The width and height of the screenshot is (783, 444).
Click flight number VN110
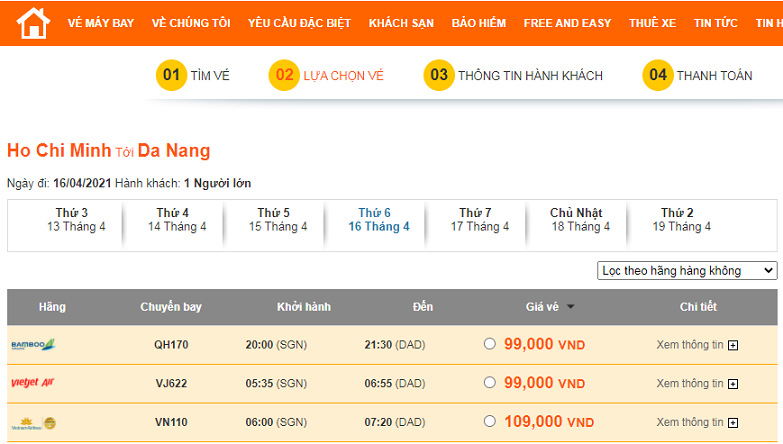(x=171, y=423)
